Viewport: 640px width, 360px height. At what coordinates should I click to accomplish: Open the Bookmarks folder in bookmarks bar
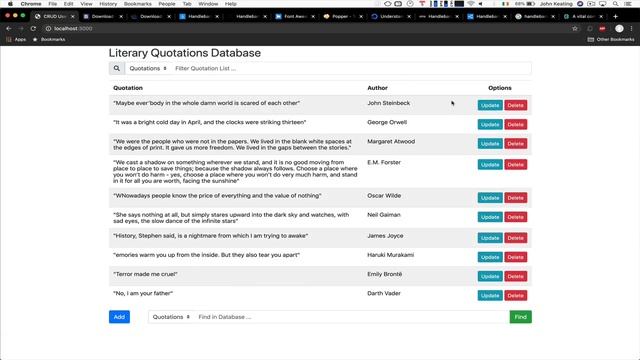click(49, 40)
